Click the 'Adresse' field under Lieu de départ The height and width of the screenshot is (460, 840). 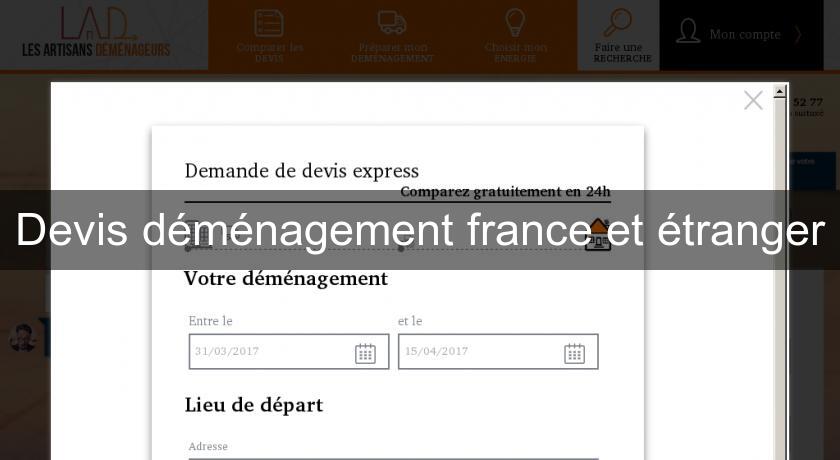click(x=393, y=457)
